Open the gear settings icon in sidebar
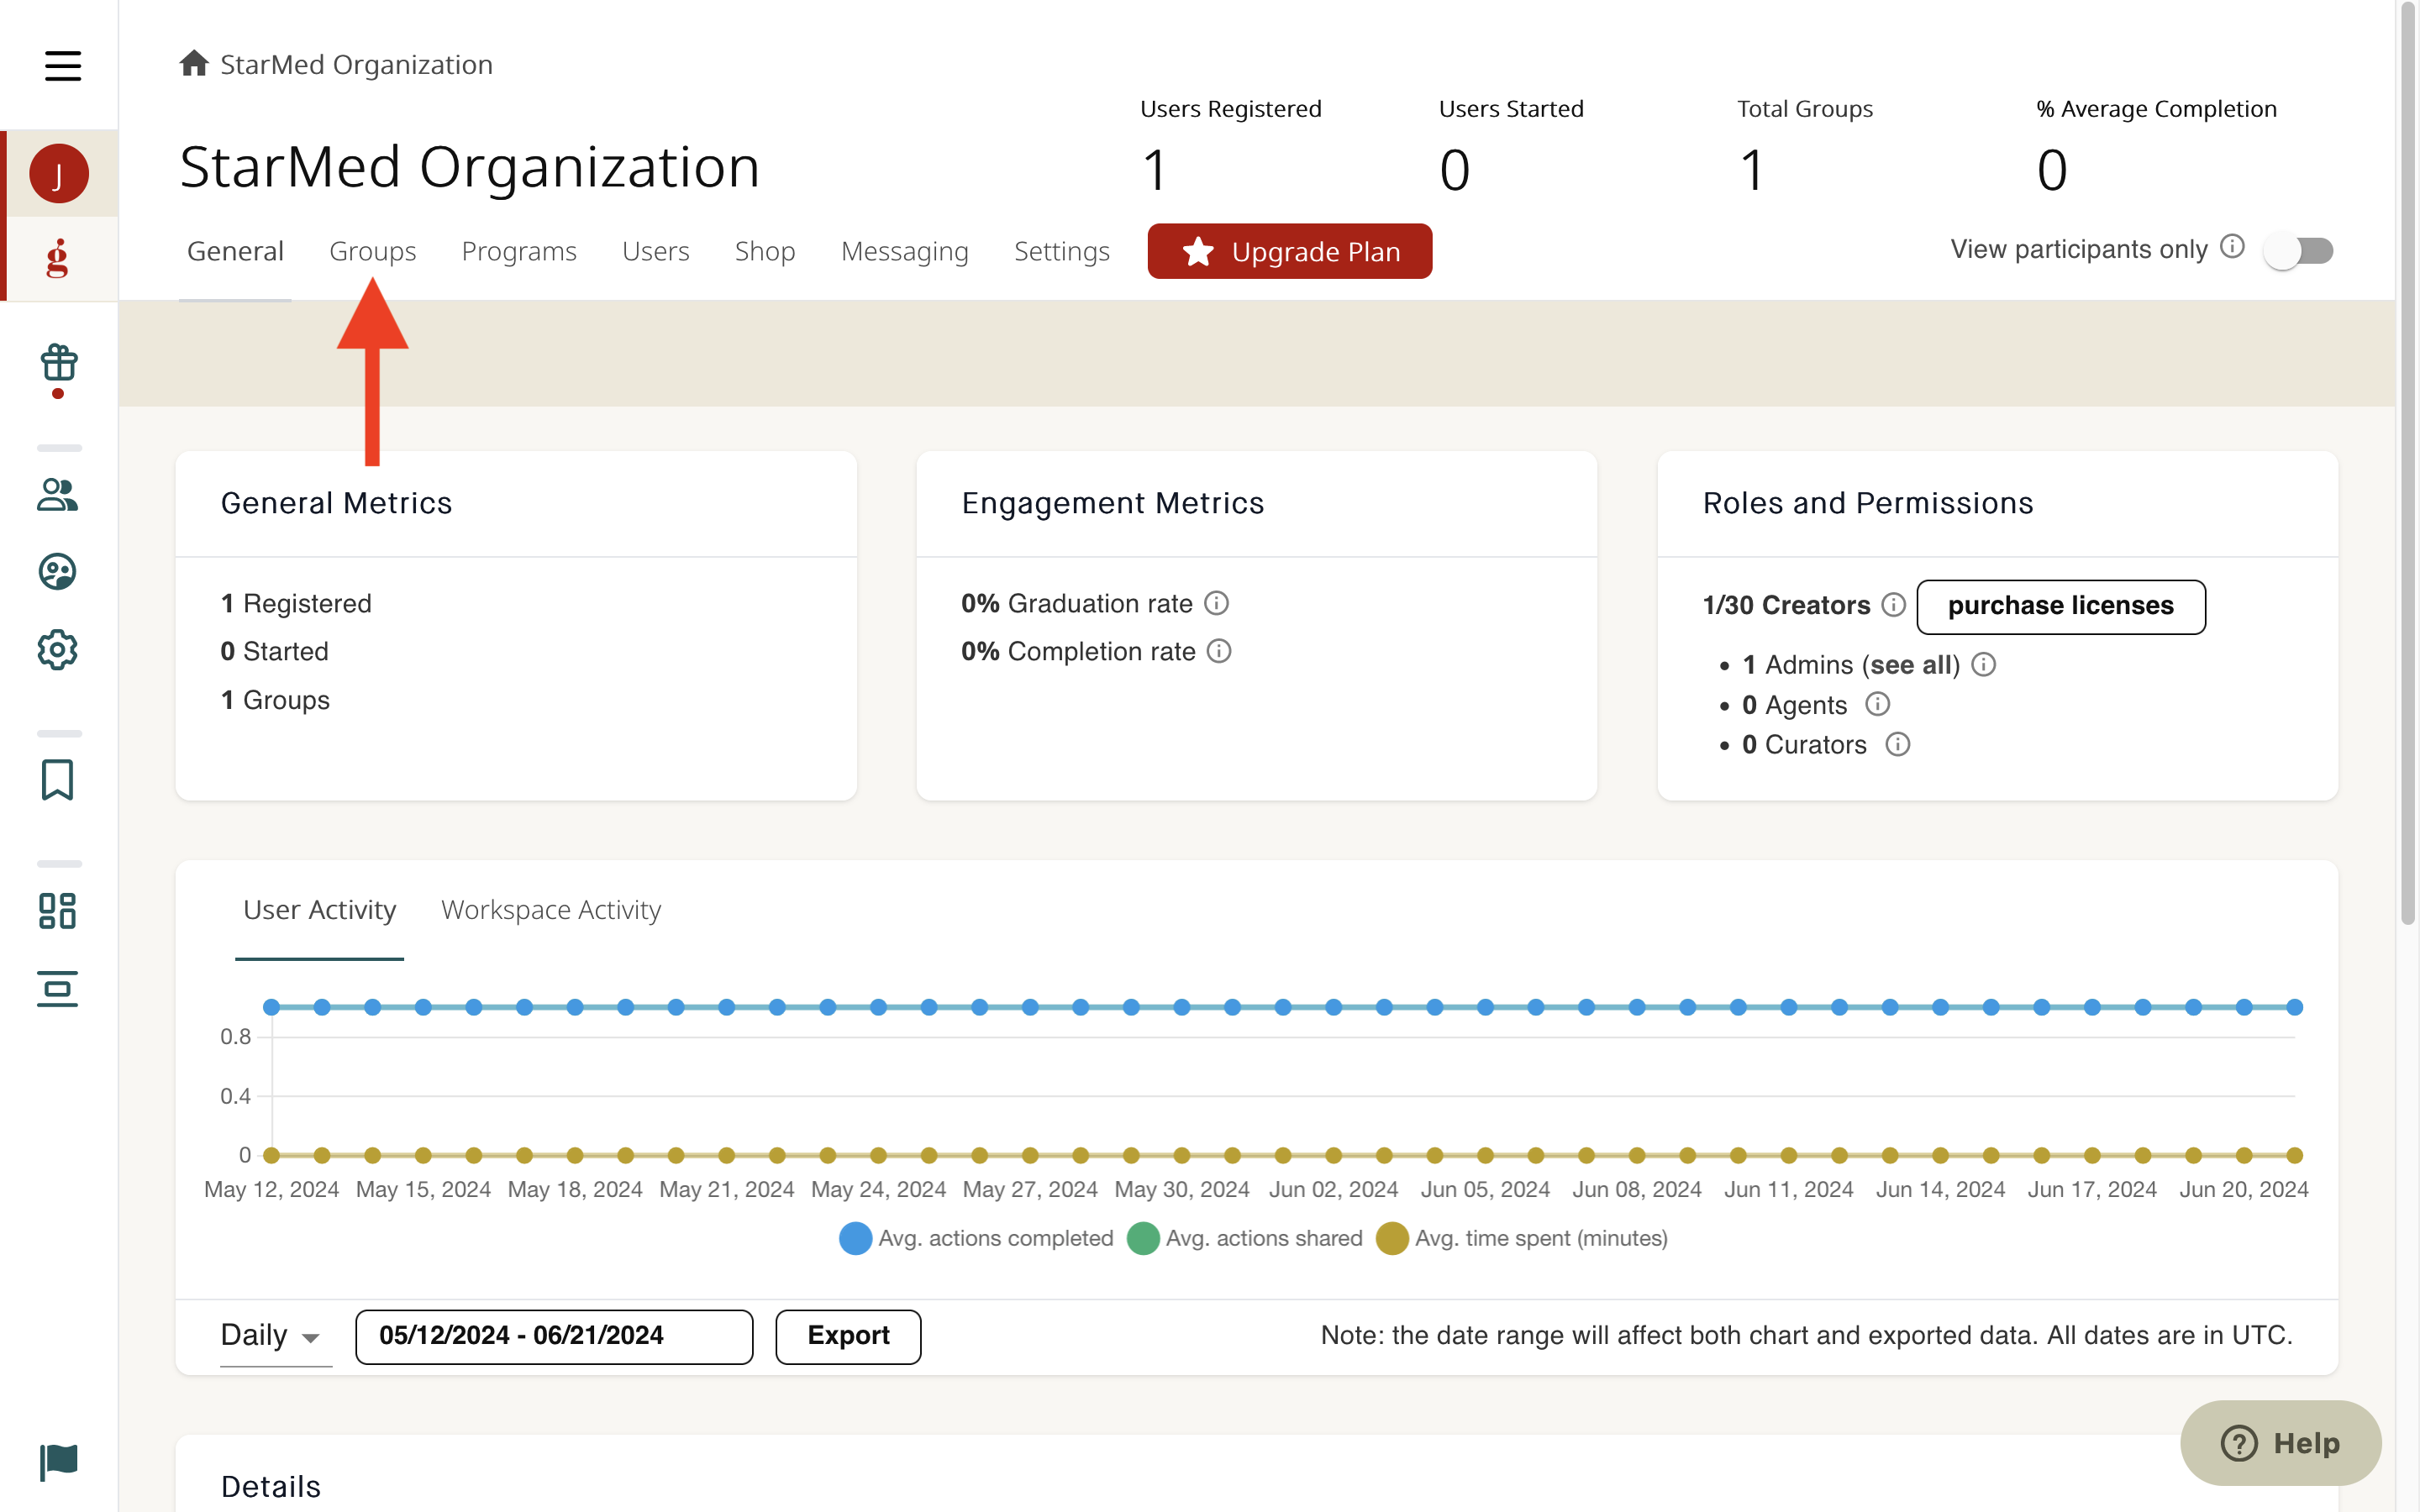The width and height of the screenshot is (2420, 1512). tap(57, 650)
